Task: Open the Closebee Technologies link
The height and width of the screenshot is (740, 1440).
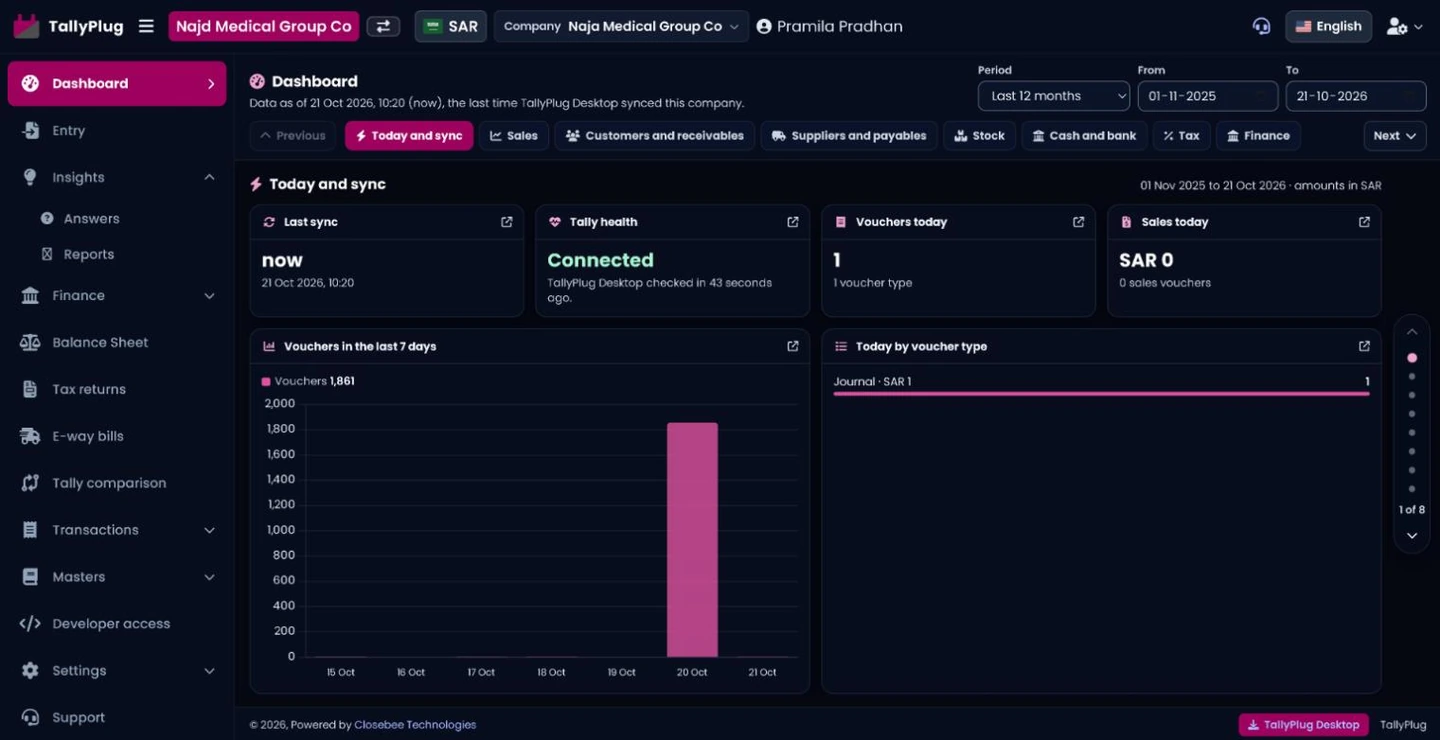Action: pos(415,725)
